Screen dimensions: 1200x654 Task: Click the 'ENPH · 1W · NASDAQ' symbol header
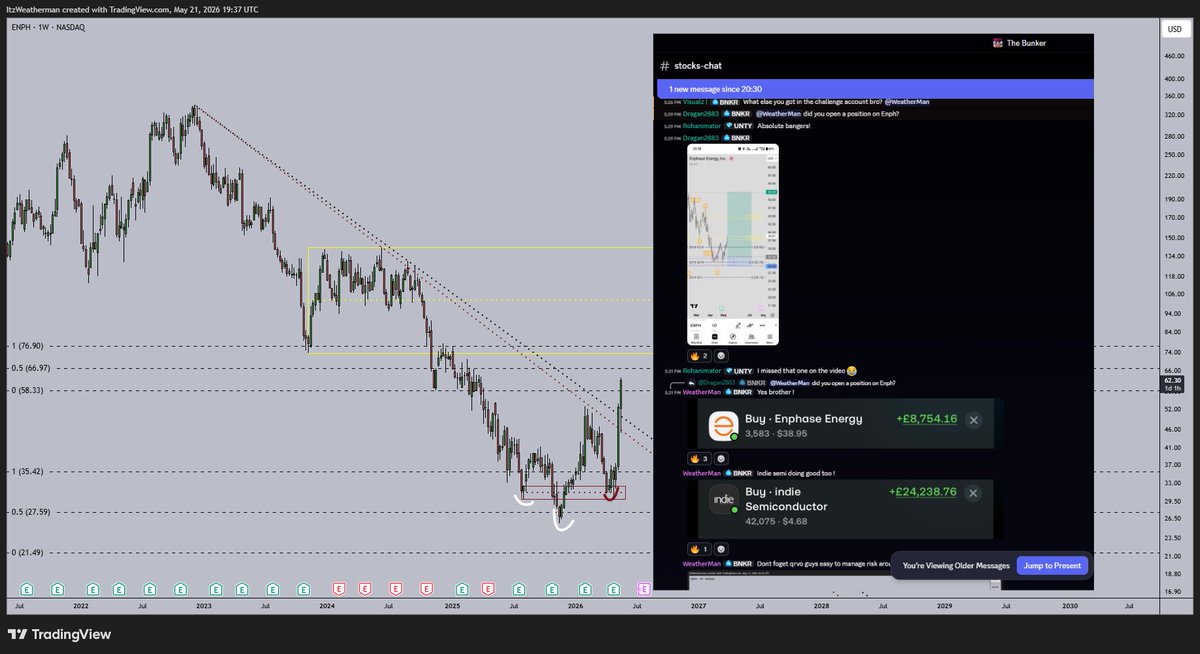pyautogui.click(x=48, y=28)
